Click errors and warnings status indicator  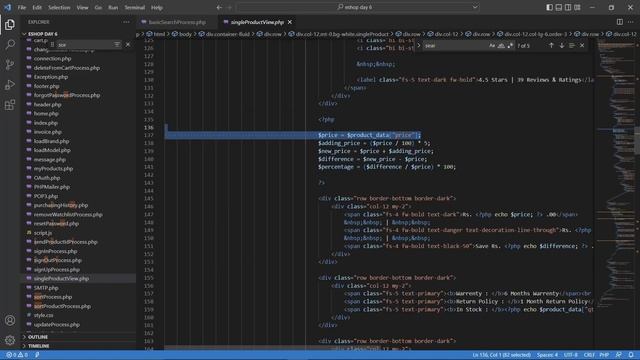(x=17, y=355)
